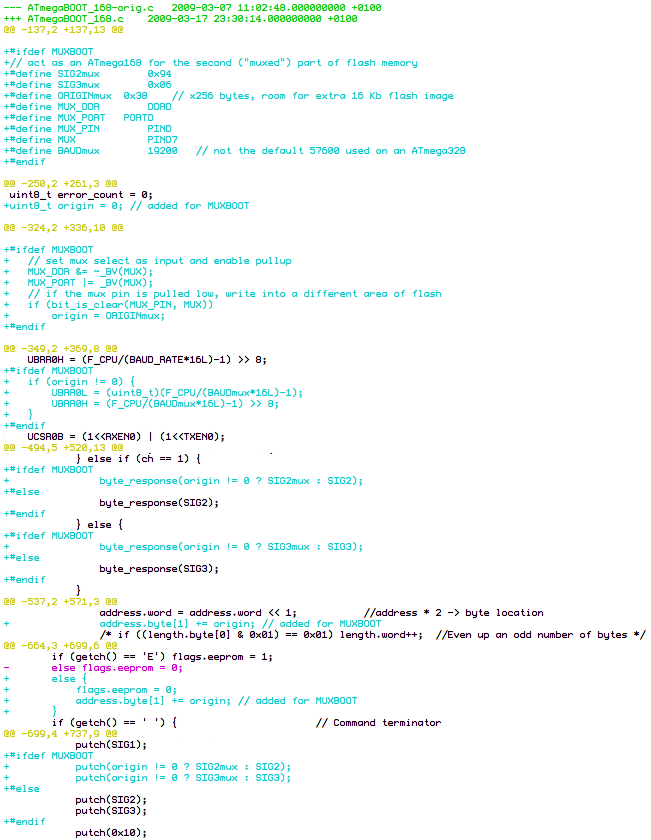Click line 'if (origin != 0) {'
This screenshot has height=840, width=651.
(x=81, y=381)
